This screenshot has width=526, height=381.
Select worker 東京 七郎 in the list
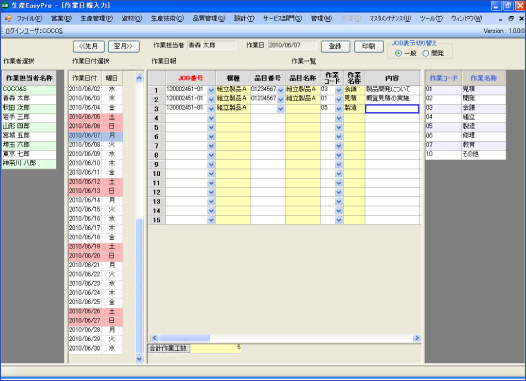coord(29,154)
